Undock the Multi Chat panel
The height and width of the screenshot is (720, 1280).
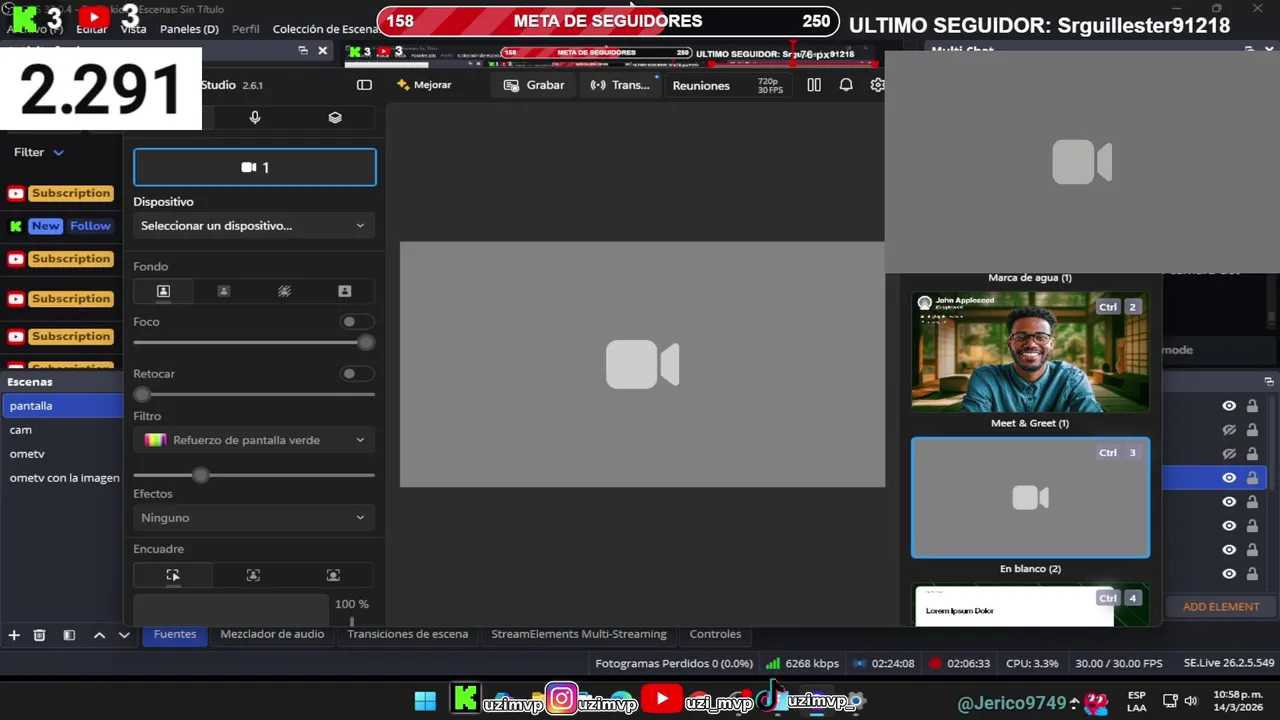pos(1249,49)
